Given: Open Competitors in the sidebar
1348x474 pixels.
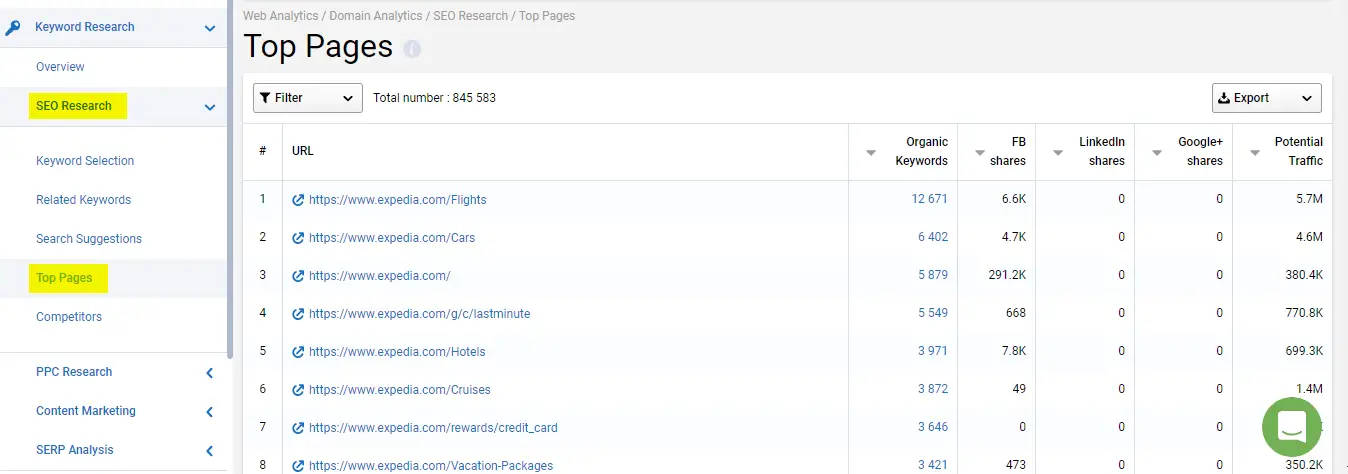Looking at the screenshot, I should click(x=69, y=317).
